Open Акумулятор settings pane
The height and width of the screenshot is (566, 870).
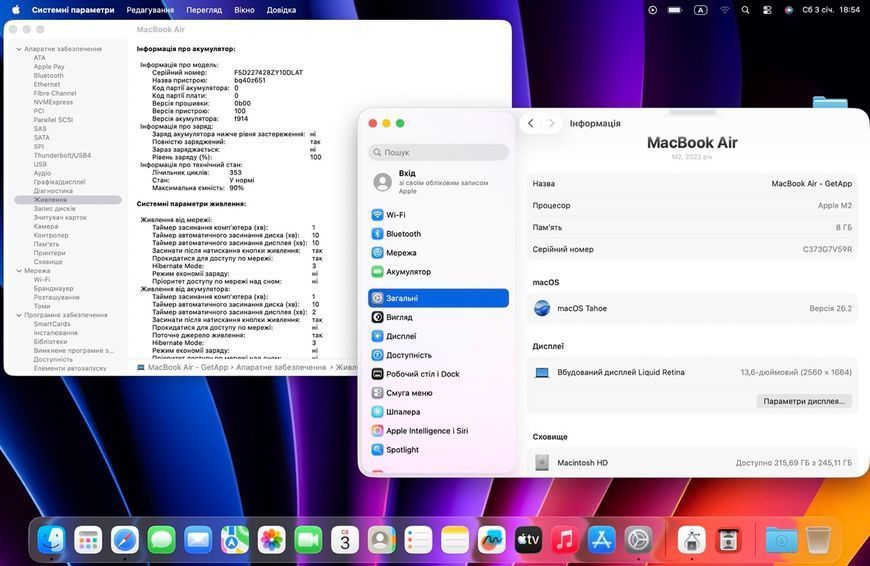438,271
